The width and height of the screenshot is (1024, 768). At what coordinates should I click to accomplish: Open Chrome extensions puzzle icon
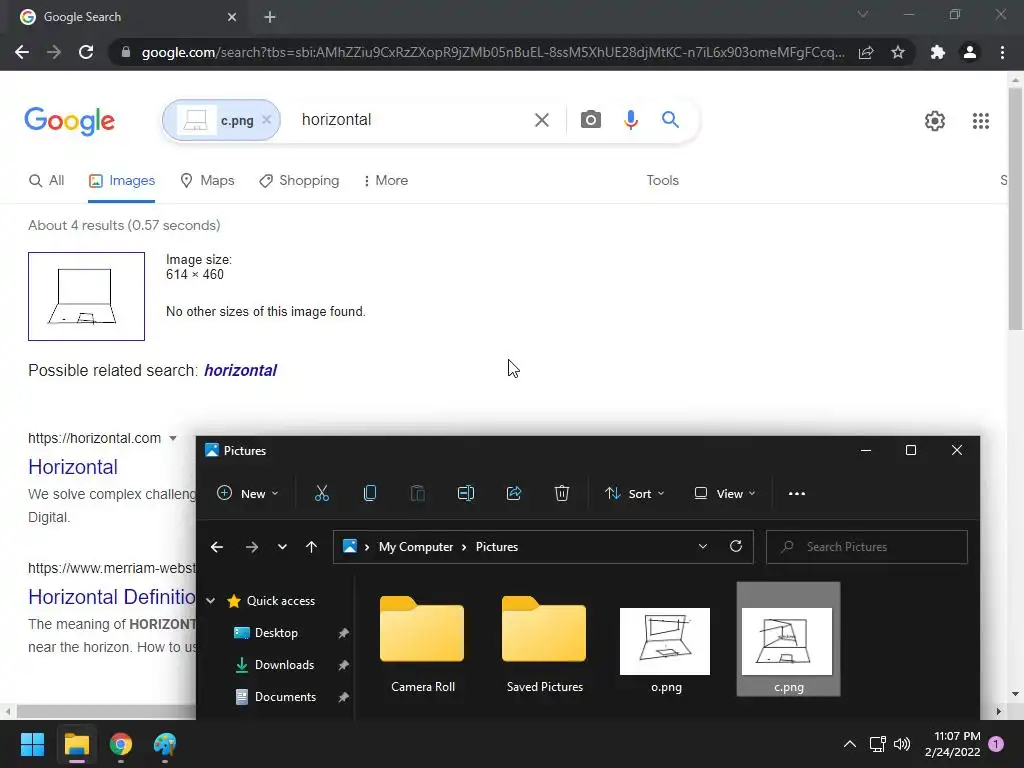click(x=938, y=52)
